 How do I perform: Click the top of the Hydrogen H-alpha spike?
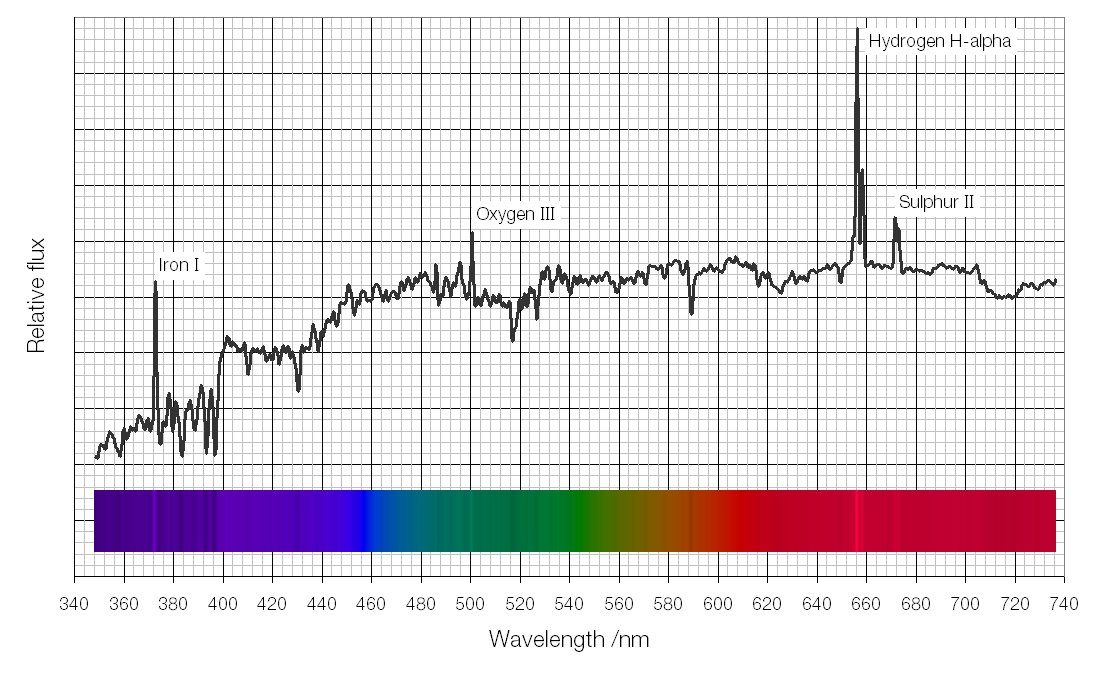tap(857, 29)
